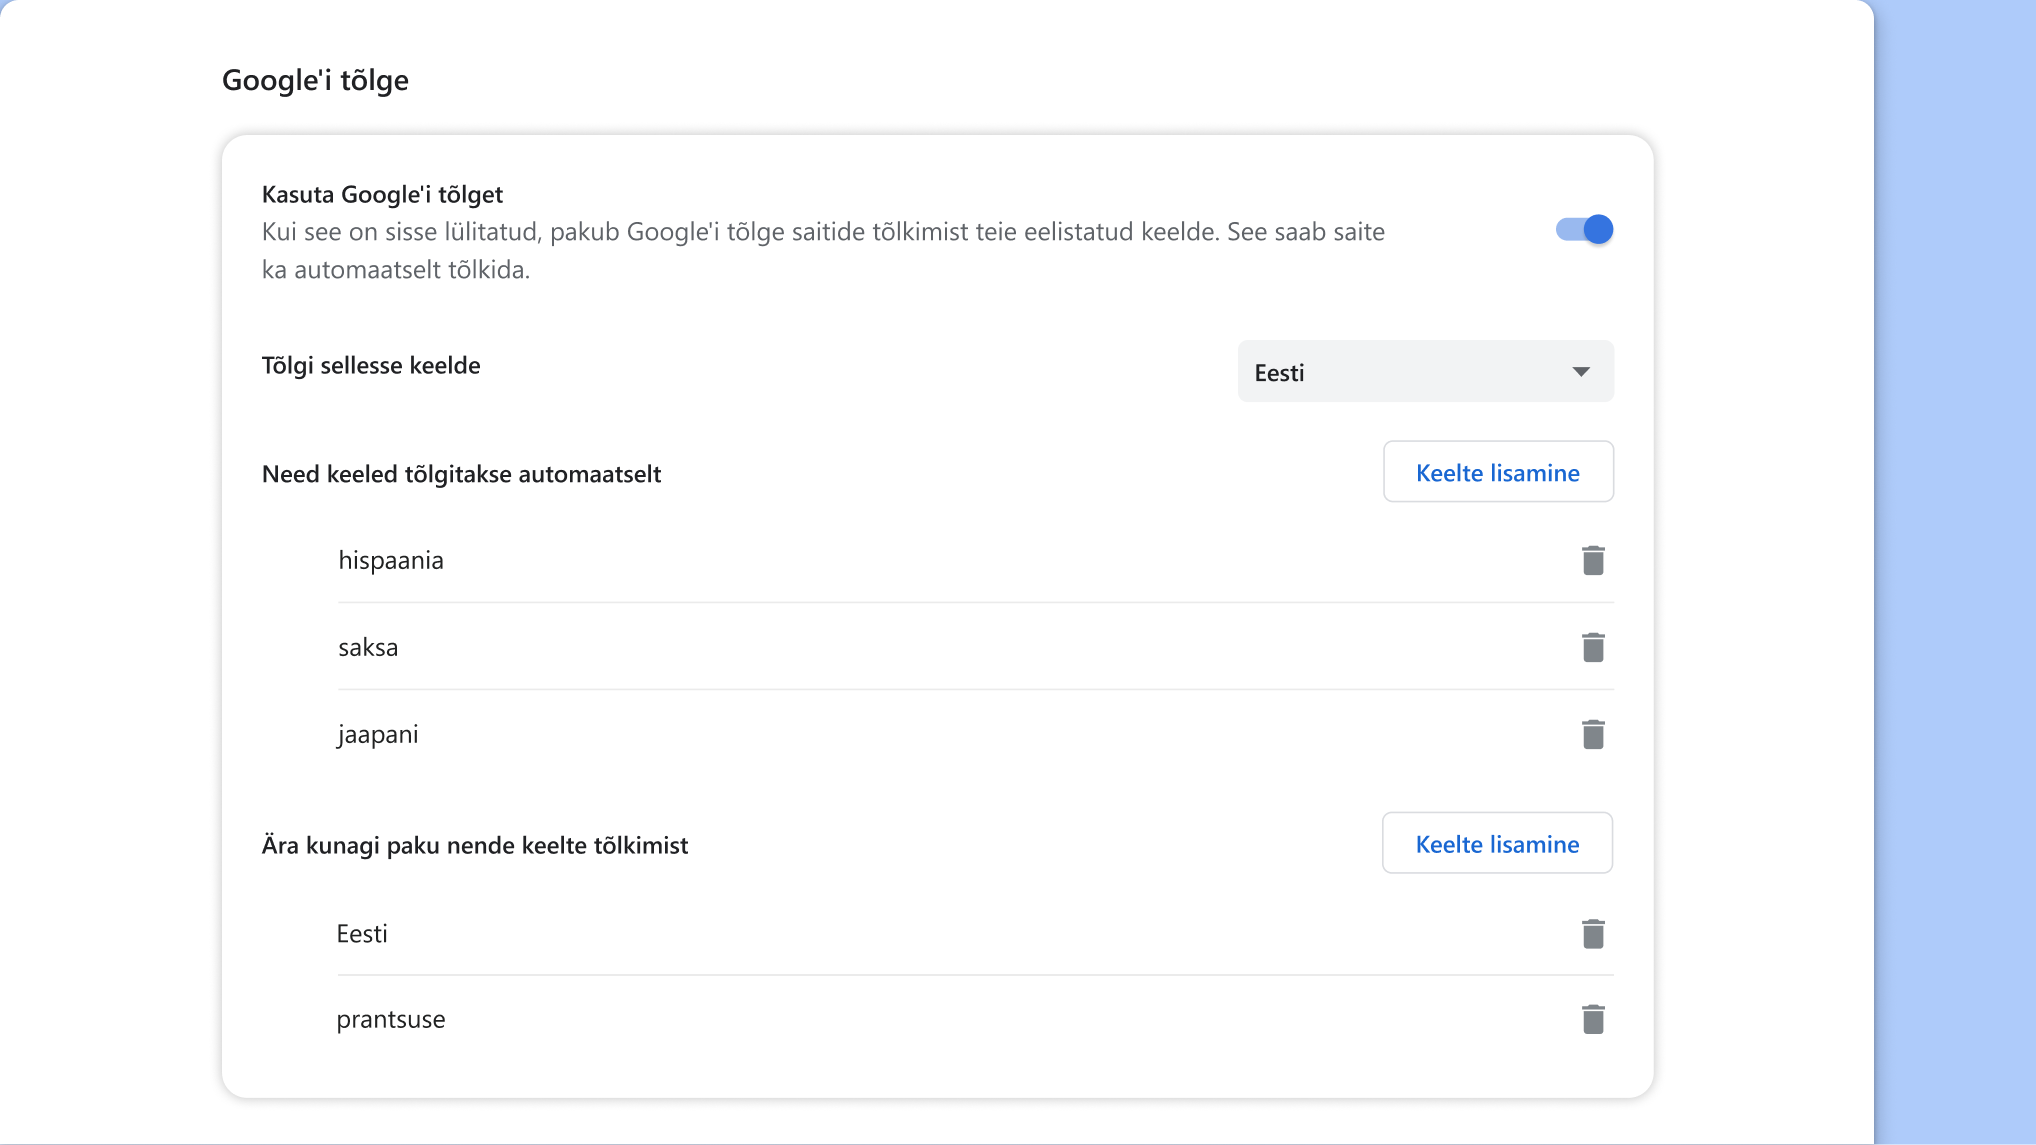Image resolution: width=2036 pixels, height=1145 pixels.
Task: Click "Keelte lisamine" for automatically translated languages
Action: click(x=1498, y=471)
